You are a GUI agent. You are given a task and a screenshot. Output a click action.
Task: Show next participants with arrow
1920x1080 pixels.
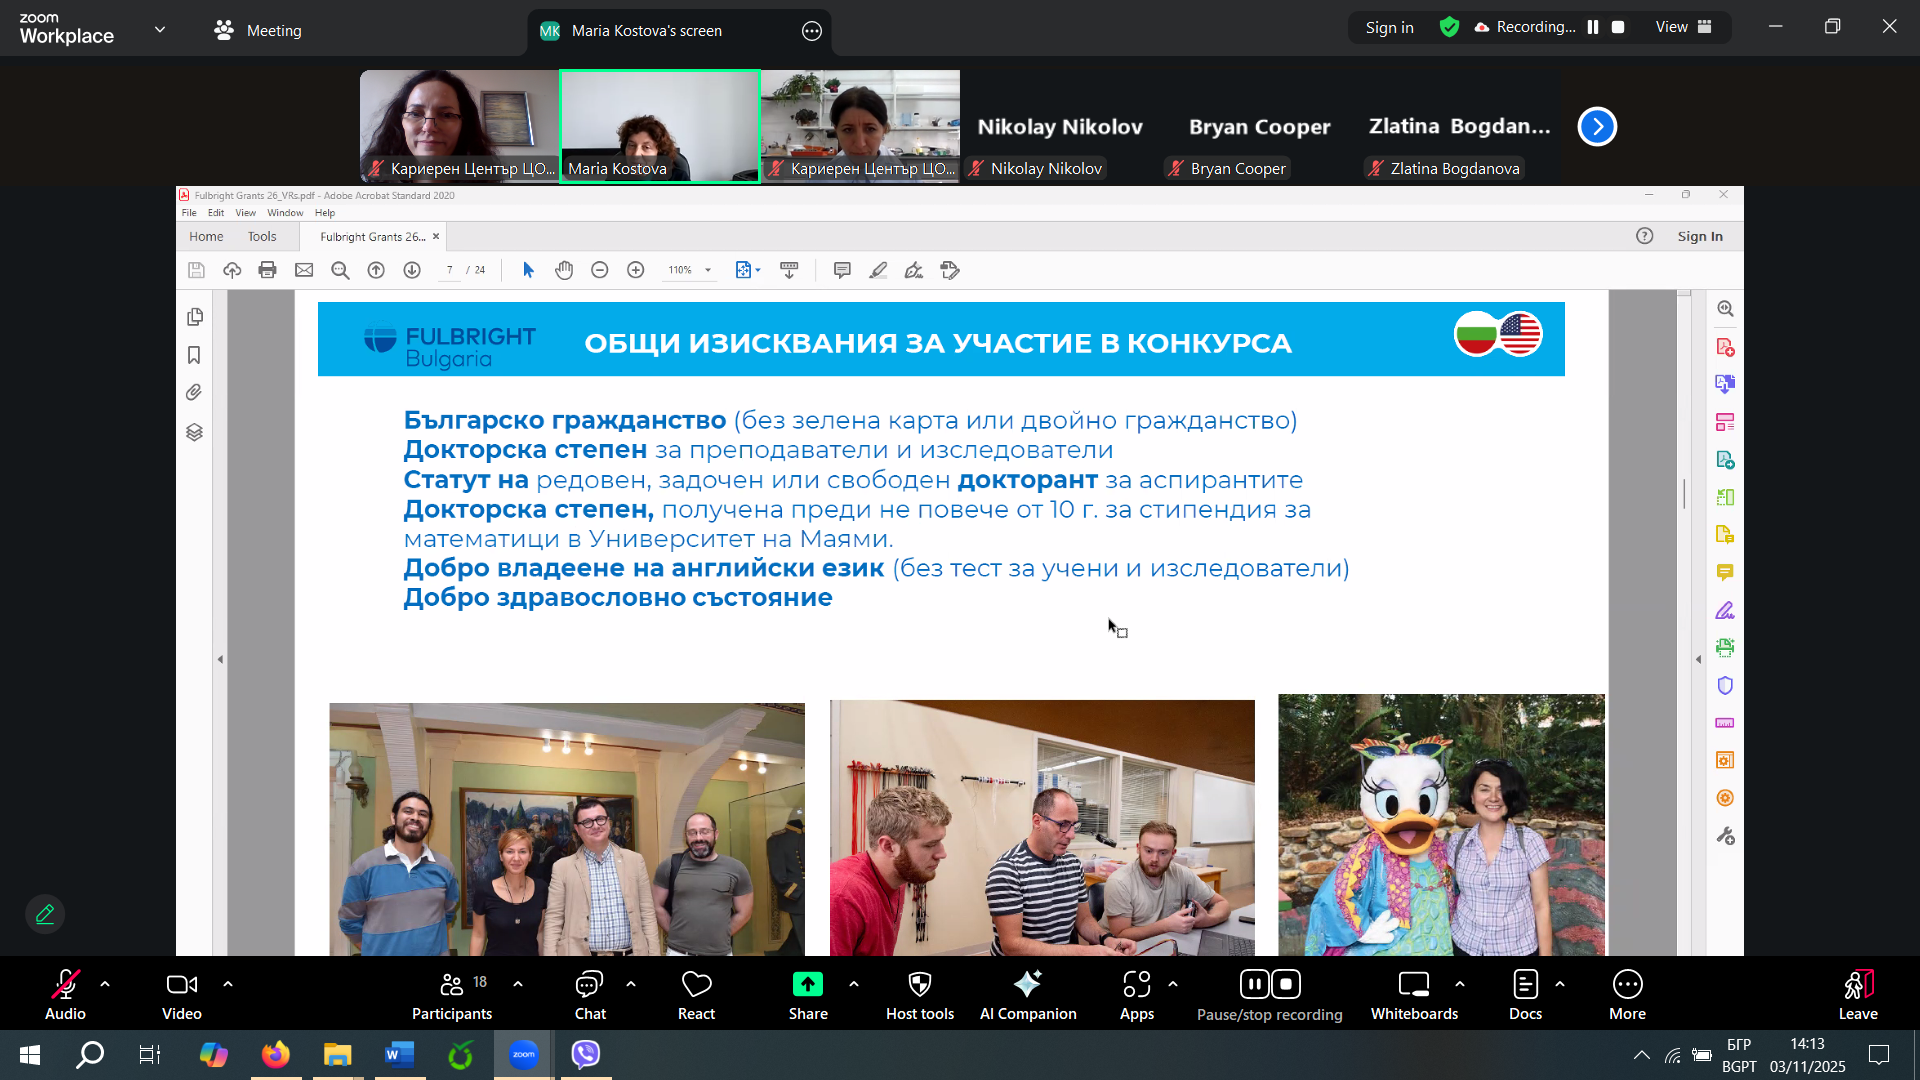point(1597,126)
